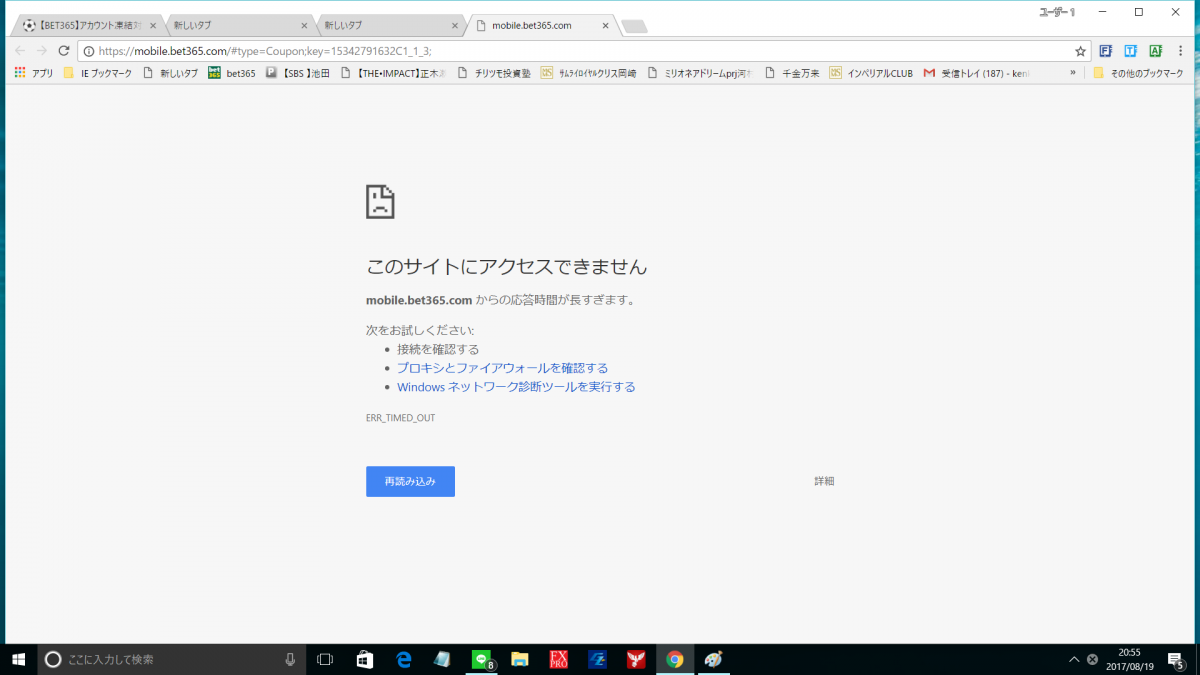Open File Explorer from the taskbar
Screen dimensions: 1200x675
coord(520,659)
